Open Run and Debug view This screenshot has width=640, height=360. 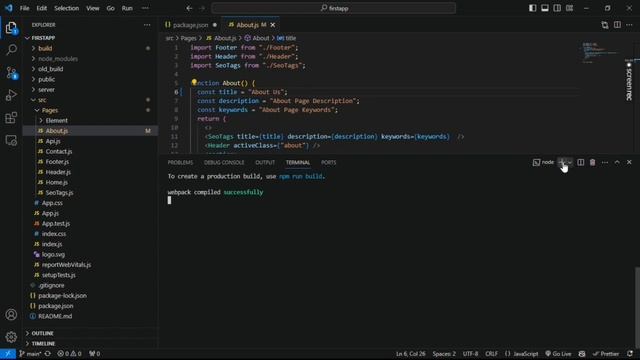pyautogui.click(x=11, y=95)
